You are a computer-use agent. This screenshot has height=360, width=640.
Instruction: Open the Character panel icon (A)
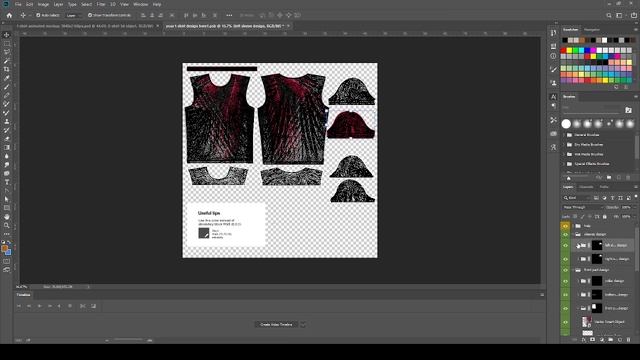553,97
